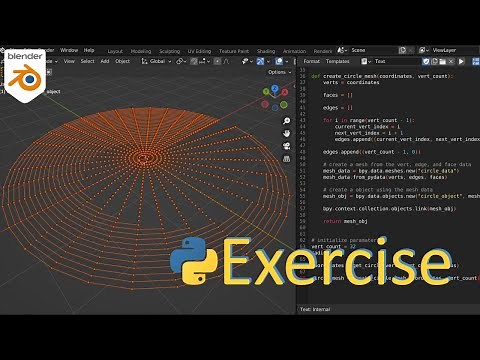The height and width of the screenshot is (360, 480).
Task: Run the script with the play button
Action: coord(461,61)
